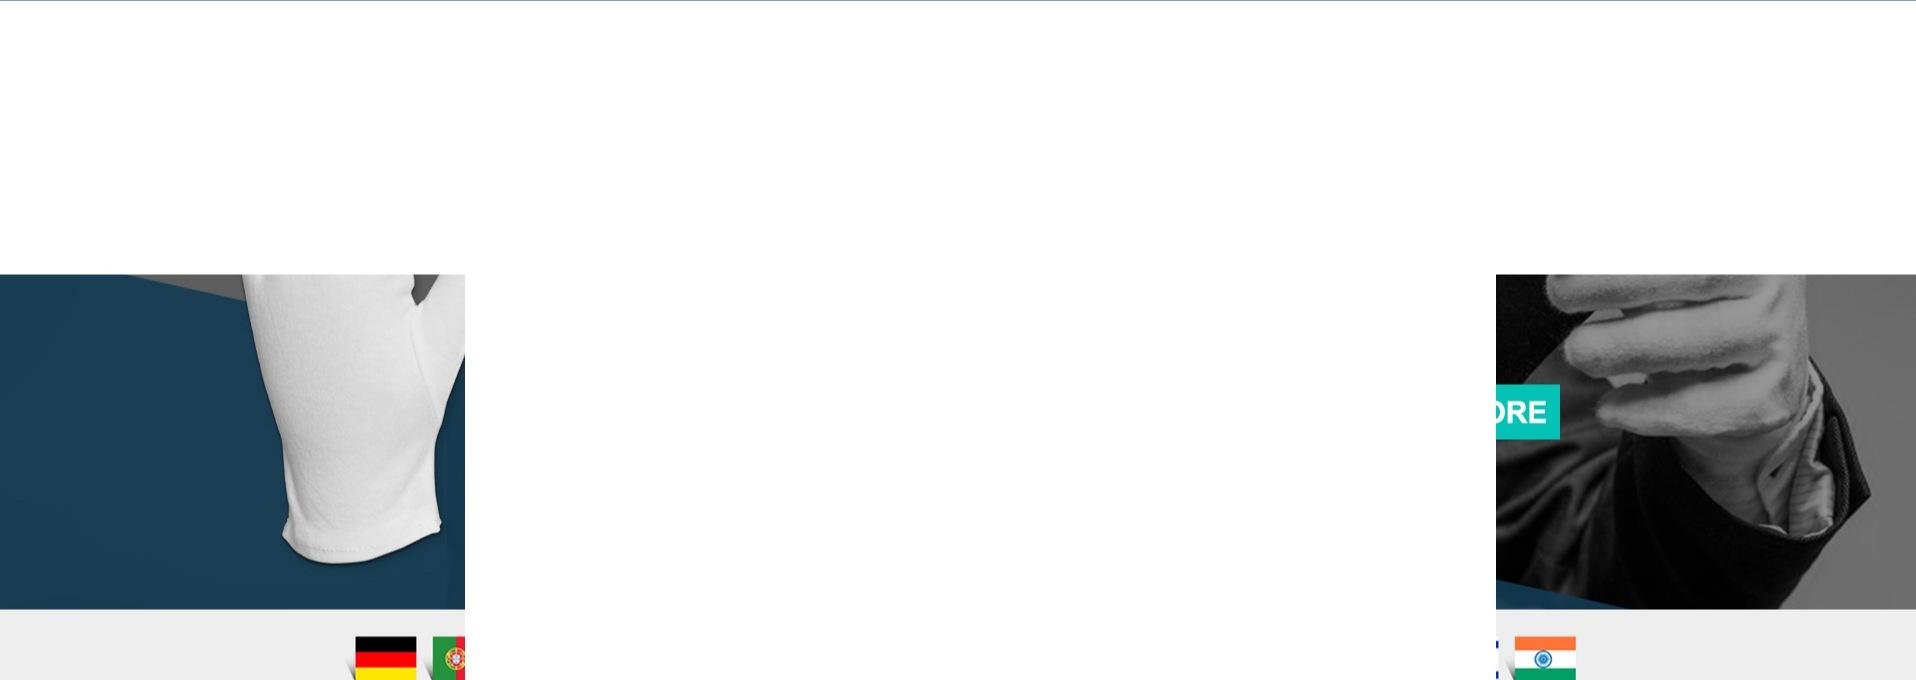
Task: Click gray footer bar beside German flag
Action: [x=170, y=645]
